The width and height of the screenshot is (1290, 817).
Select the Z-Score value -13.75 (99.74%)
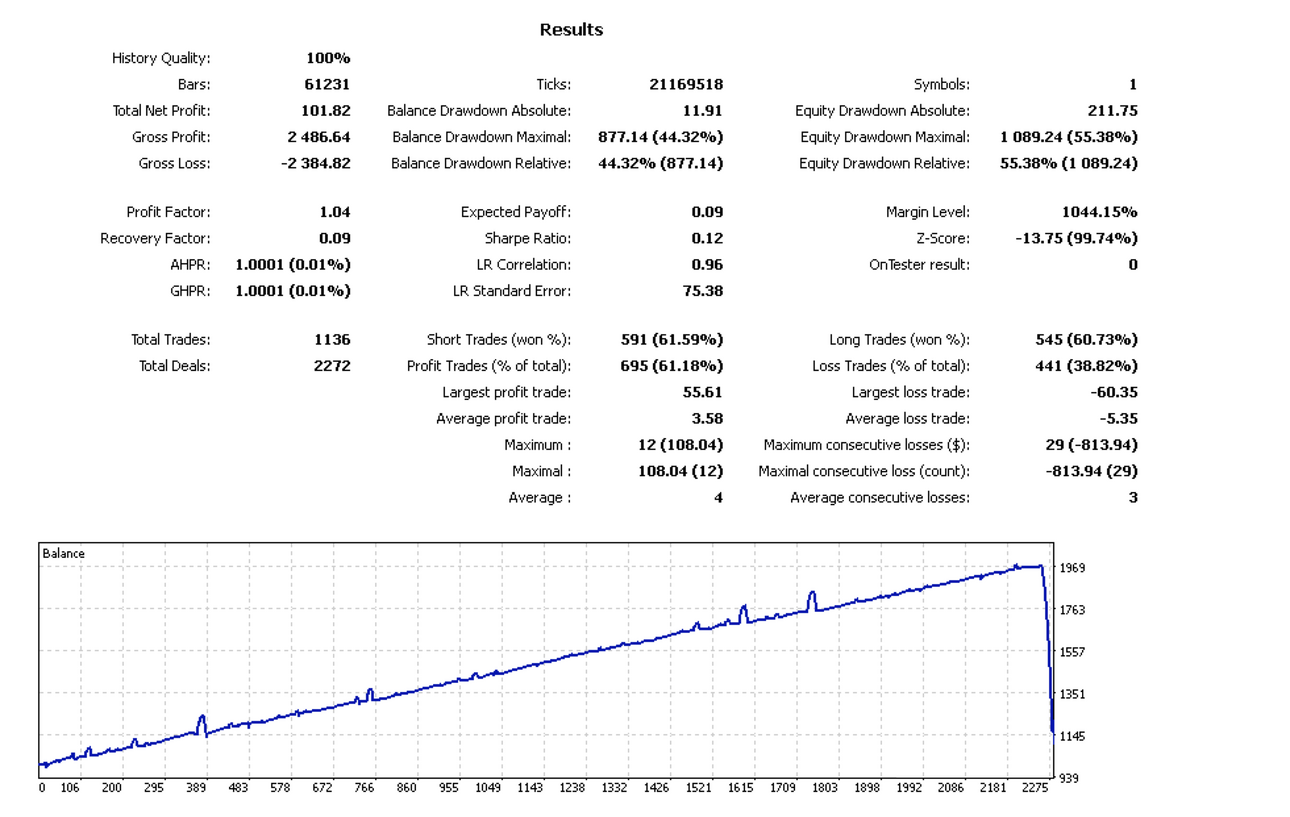(x=1076, y=238)
